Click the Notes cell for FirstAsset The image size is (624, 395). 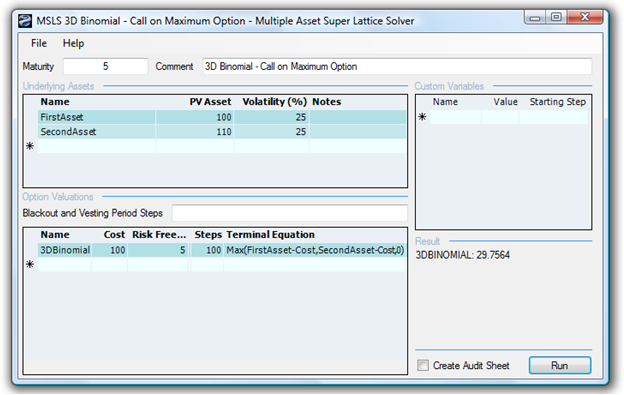358,117
